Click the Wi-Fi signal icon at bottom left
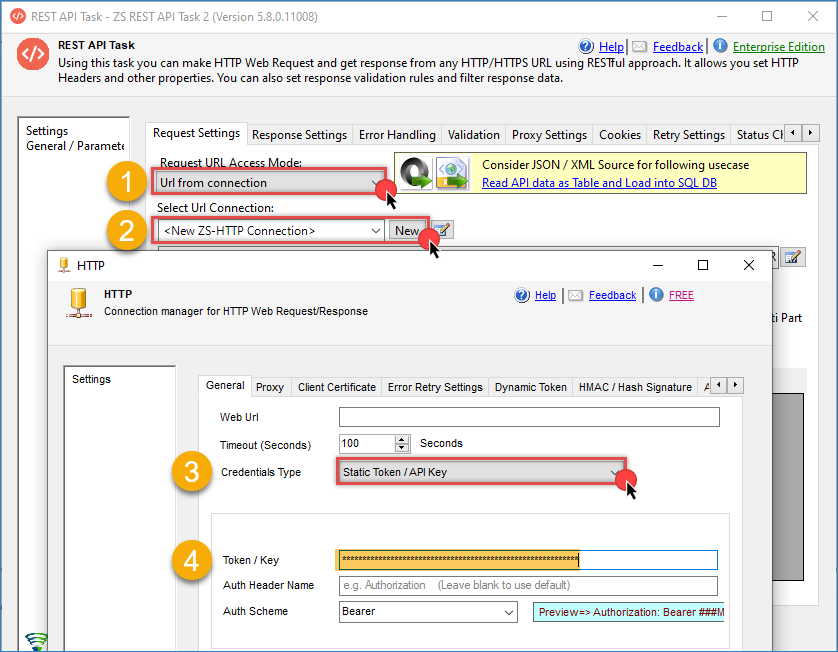Screen dimensions: 838x652 [37, 641]
